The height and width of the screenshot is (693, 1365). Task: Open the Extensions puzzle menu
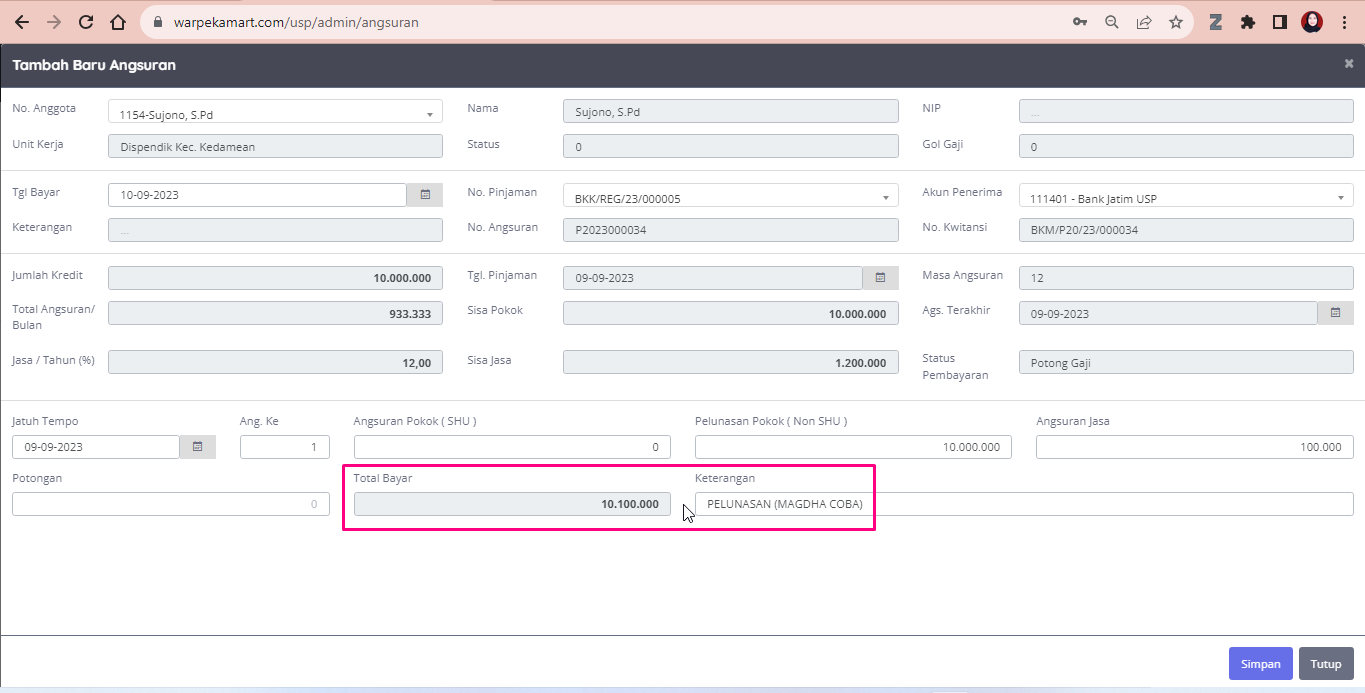tap(1248, 22)
